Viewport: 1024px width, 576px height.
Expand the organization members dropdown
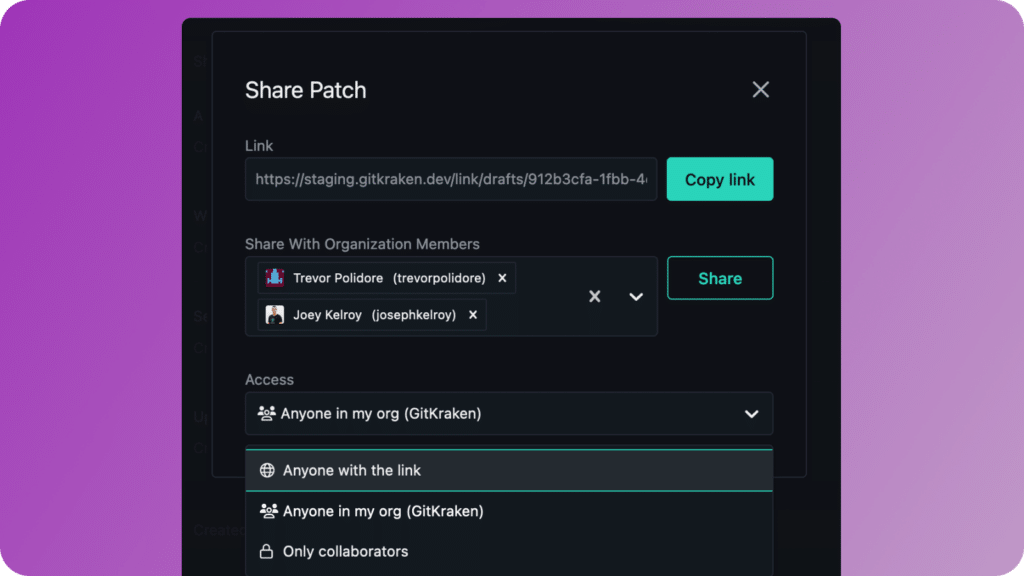click(636, 296)
